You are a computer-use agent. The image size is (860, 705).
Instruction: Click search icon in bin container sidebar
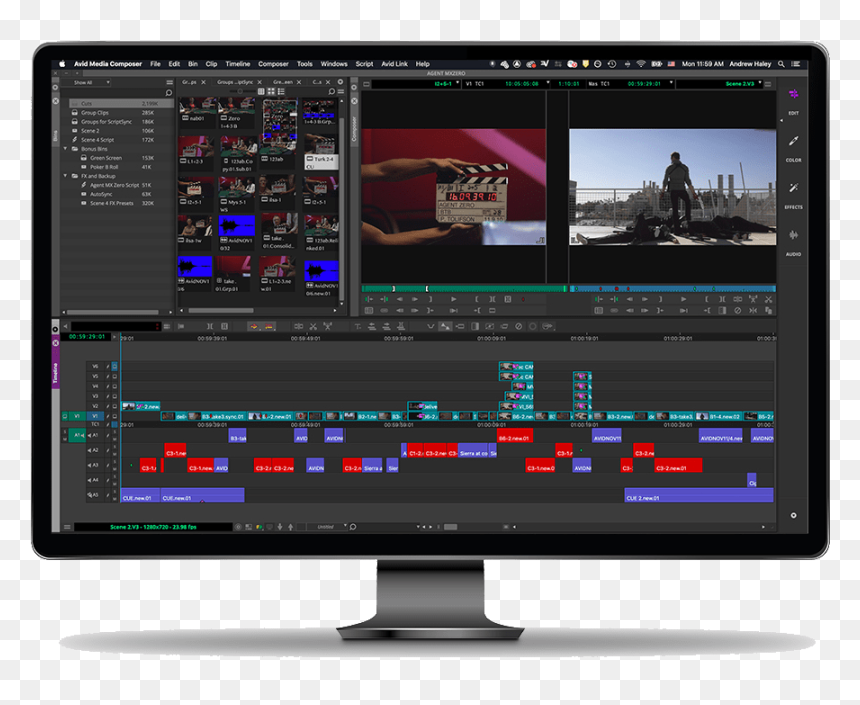[169, 93]
